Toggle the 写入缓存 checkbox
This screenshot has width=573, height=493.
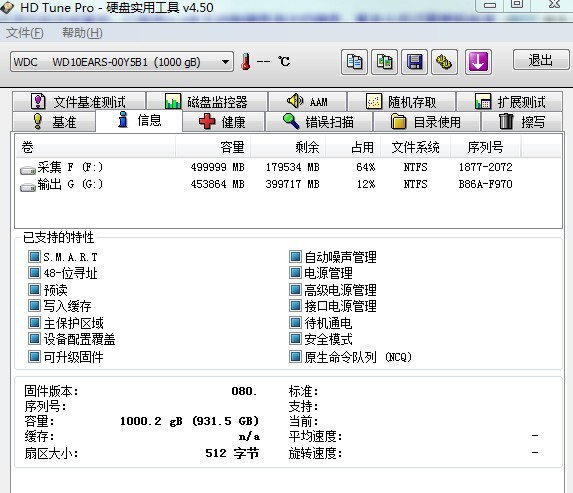pyautogui.click(x=34, y=306)
